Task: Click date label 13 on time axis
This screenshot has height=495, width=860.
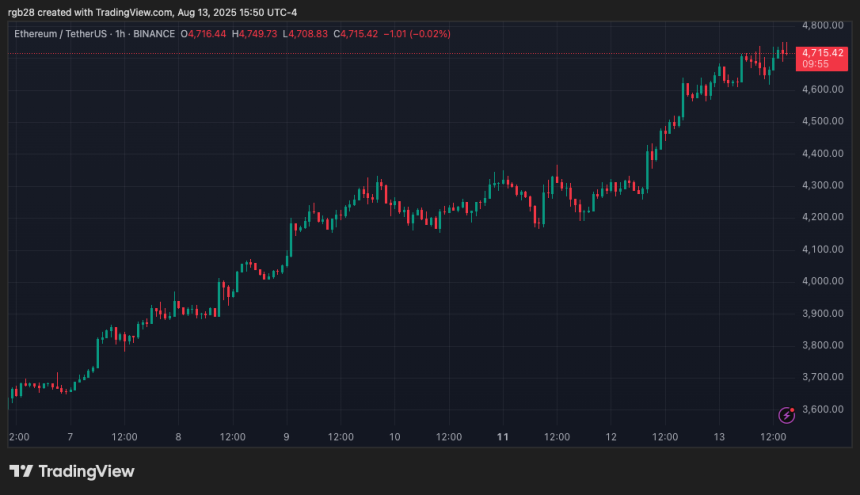Action: (x=719, y=437)
